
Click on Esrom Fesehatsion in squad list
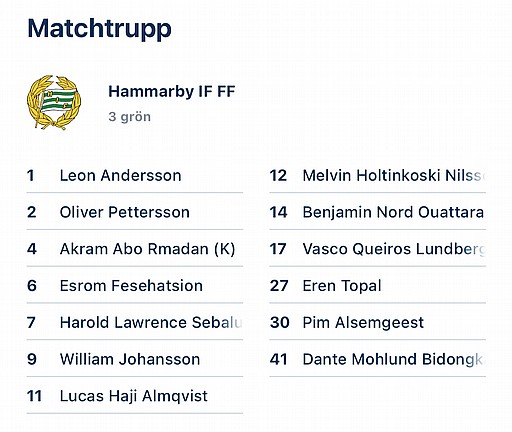(135, 286)
